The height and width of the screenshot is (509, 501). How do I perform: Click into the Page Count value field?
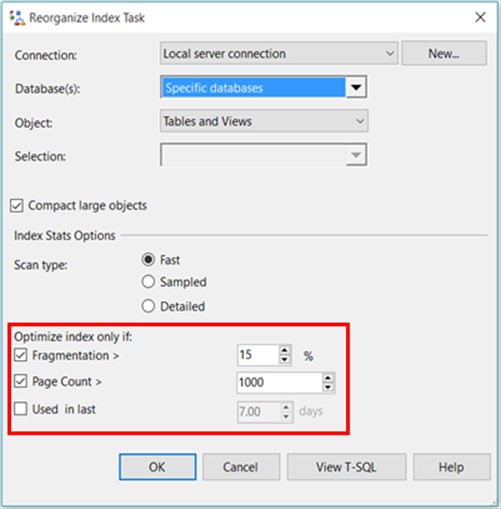[279, 382]
